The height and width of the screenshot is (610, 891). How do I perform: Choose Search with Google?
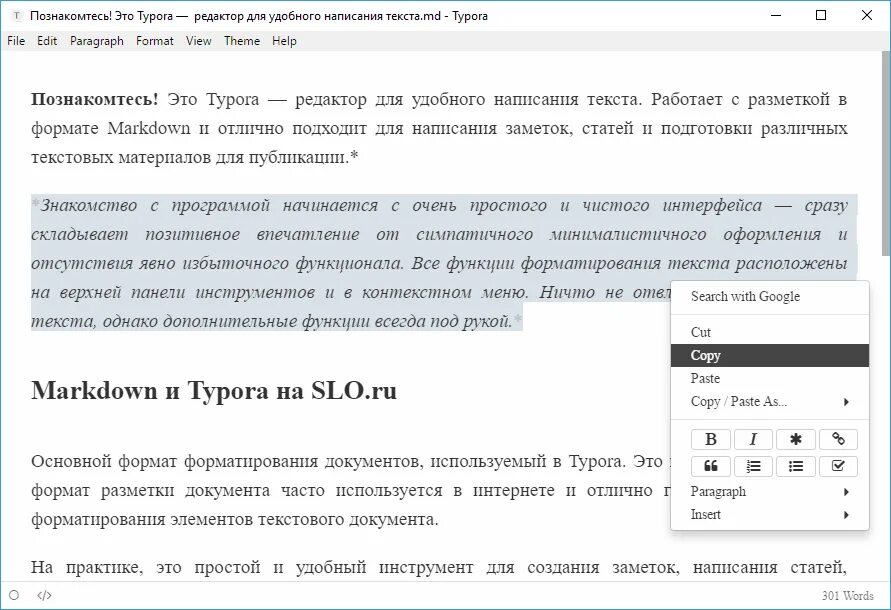coord(770,296)
